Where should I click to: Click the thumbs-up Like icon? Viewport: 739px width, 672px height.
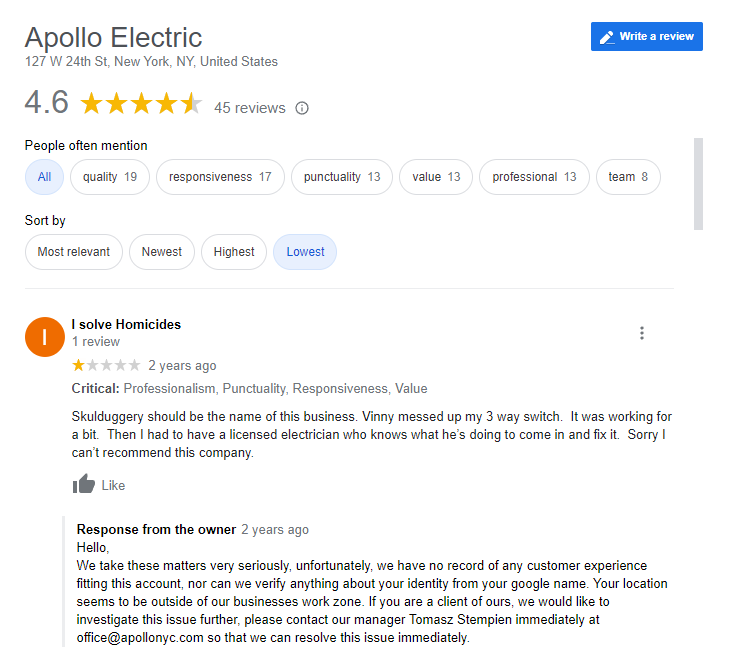click(84, 485)
